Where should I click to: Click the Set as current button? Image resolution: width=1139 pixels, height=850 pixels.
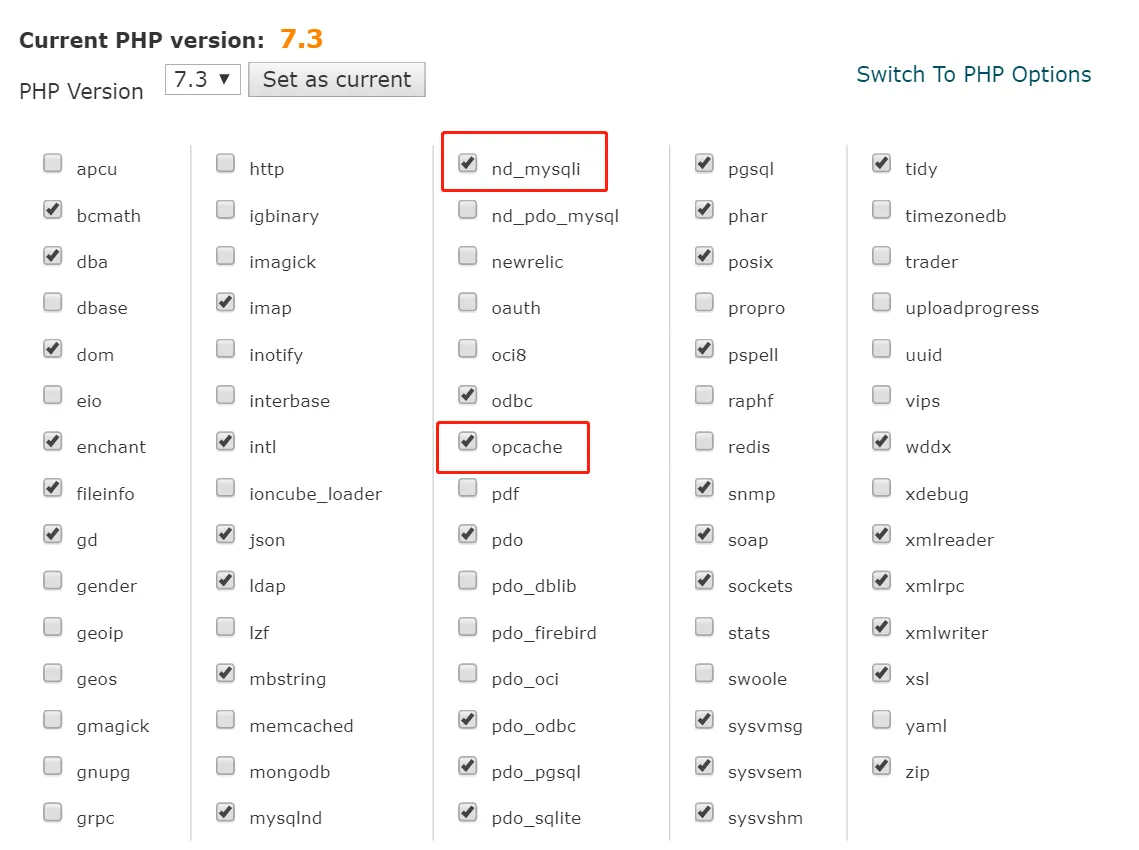[336, 79]
